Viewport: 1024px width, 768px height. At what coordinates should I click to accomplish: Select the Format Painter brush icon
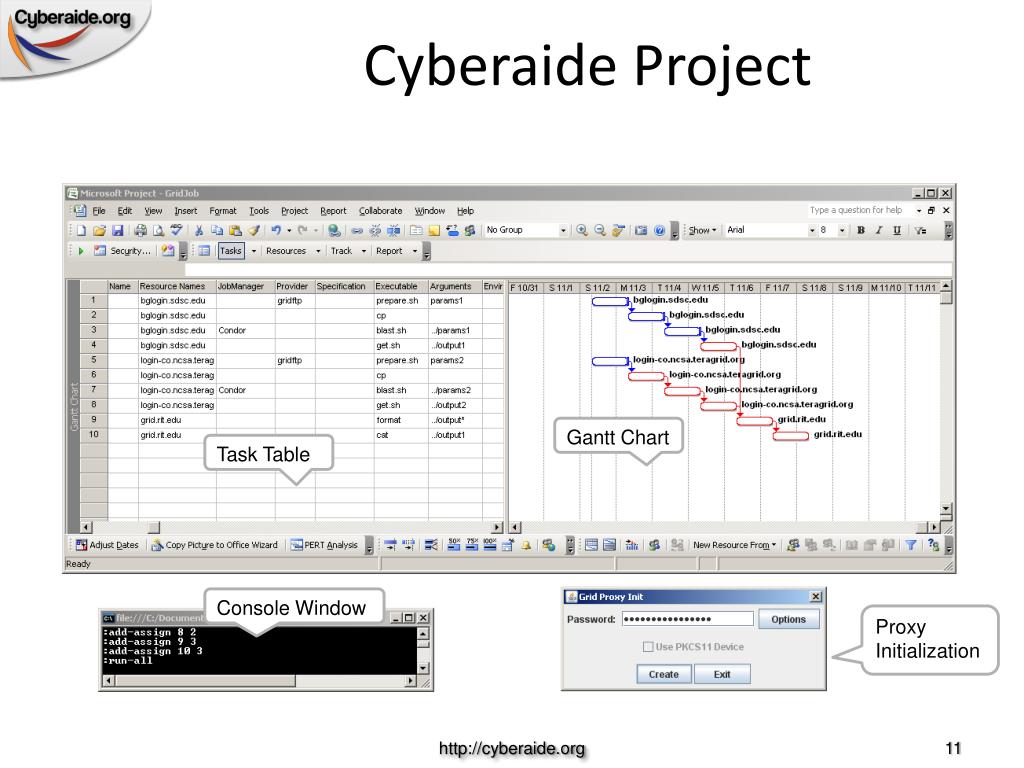click(253, 231)
